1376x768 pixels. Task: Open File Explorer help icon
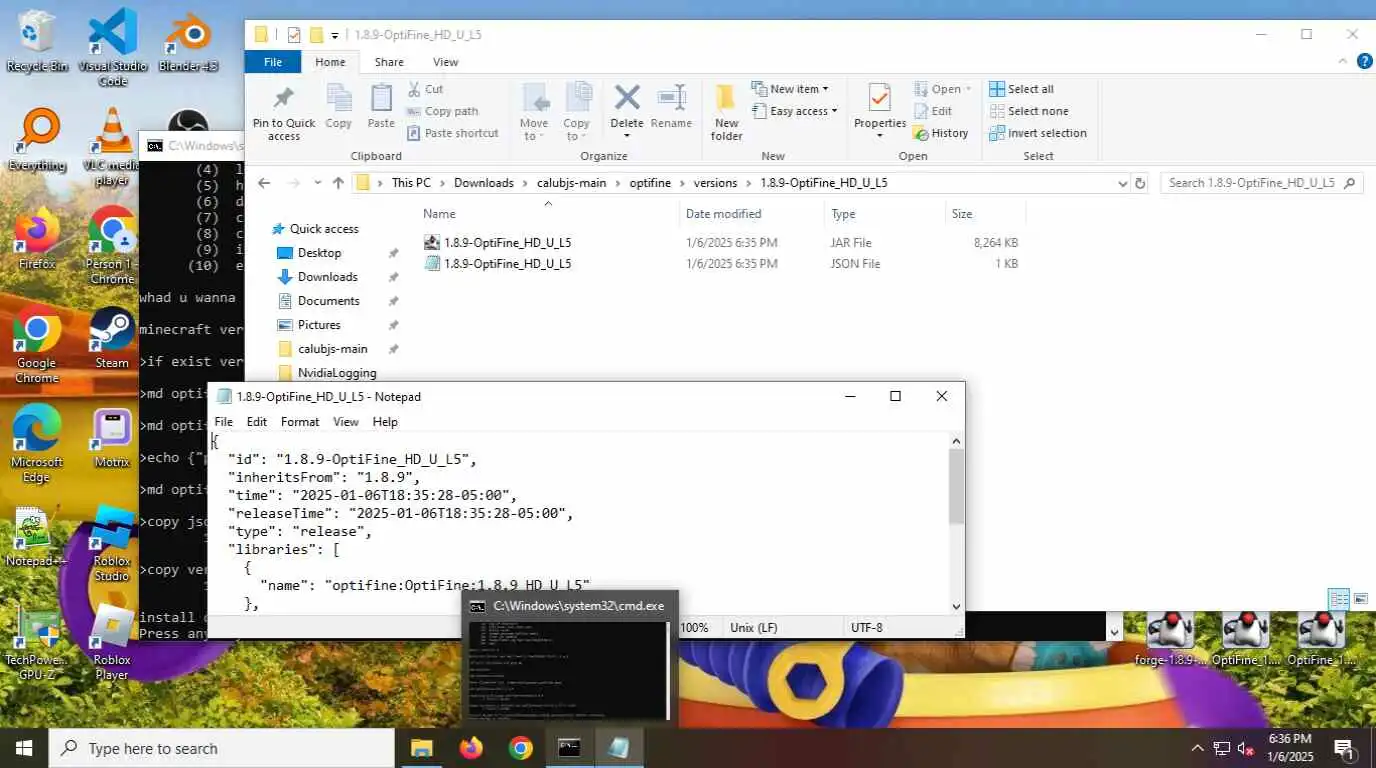(1364, 62)
